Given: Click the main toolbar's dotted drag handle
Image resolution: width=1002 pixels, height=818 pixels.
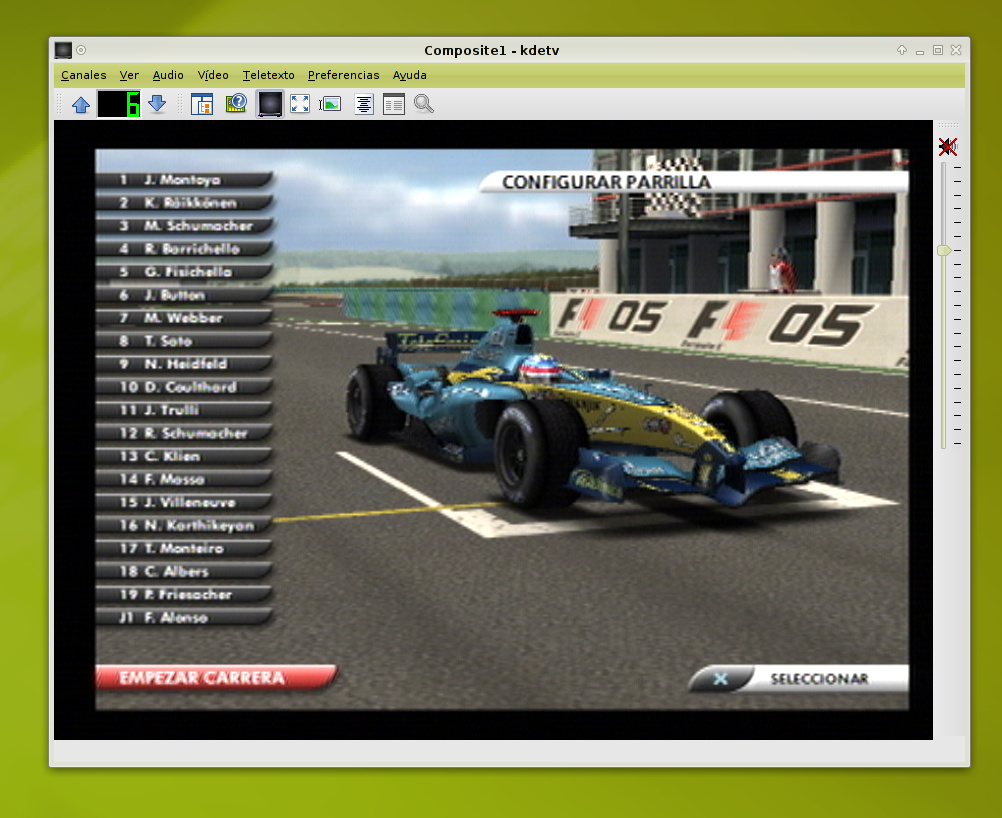Looking at the screenshot, I should click(x=59, y=104).
